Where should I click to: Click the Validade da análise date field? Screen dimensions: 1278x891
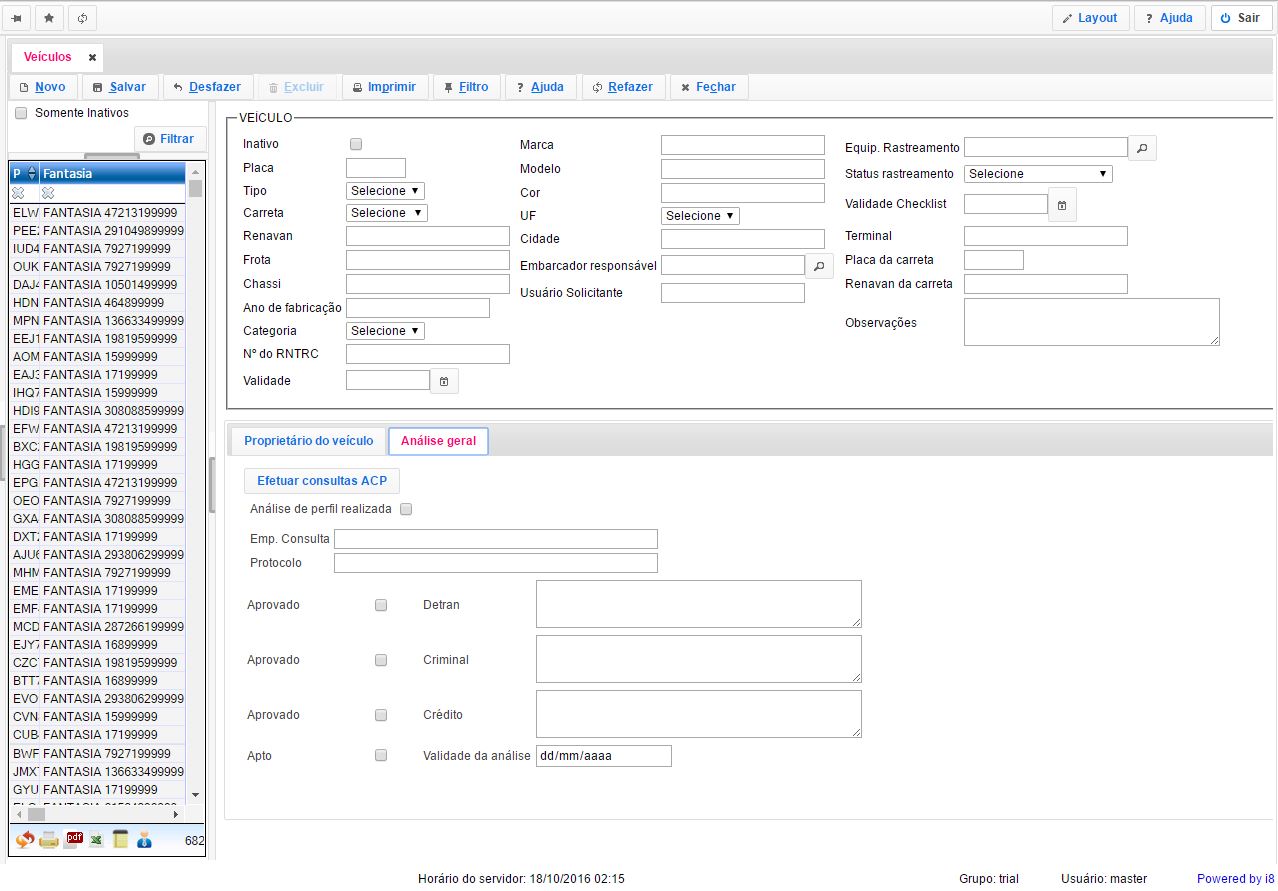pos(604,756)
